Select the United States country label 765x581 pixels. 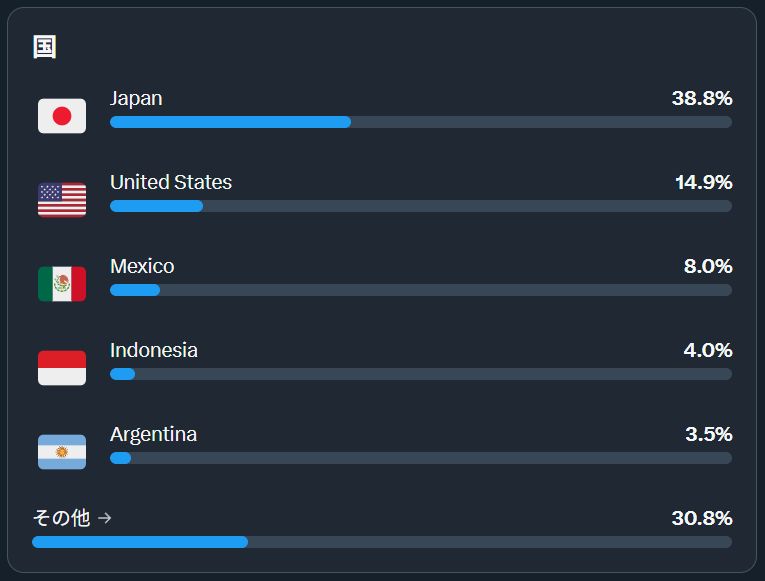(171, 182)
